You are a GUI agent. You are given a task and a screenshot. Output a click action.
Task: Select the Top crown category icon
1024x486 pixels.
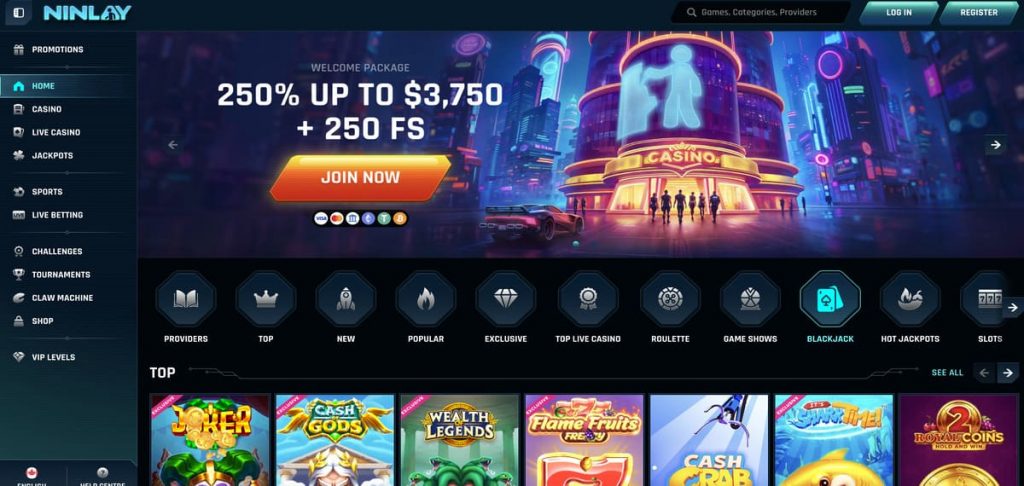click(266, 299)
